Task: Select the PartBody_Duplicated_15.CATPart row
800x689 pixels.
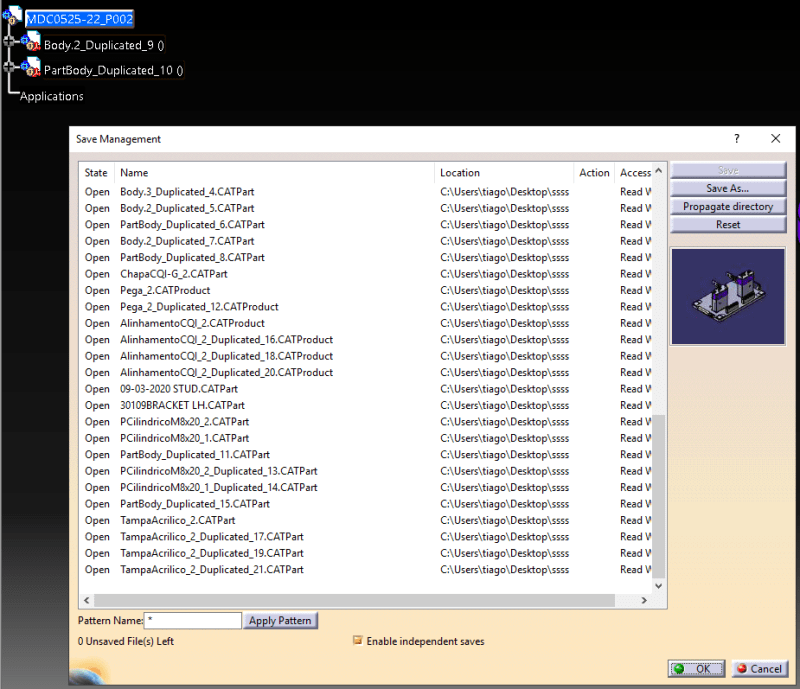Action: click(x=366, y=504)
